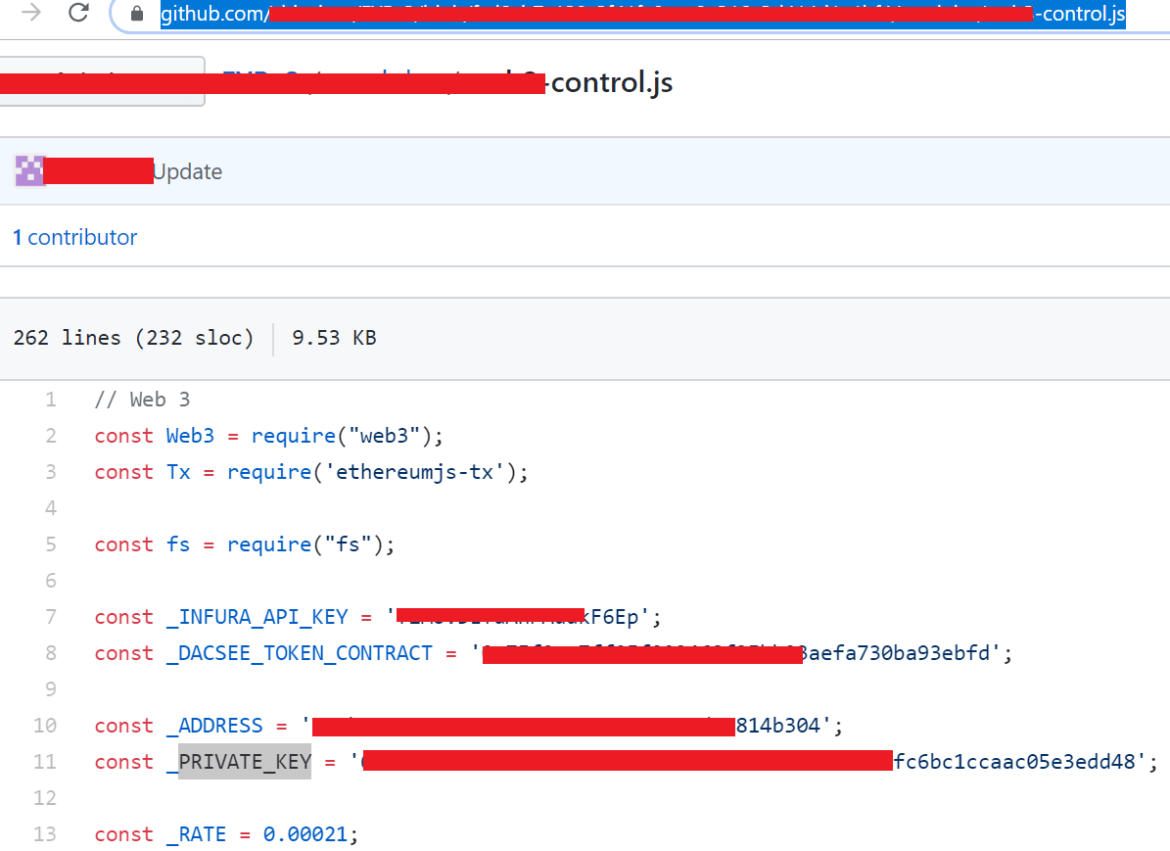The width and height of the screenshot is (1170, 851).
Task: Click the _RATE value 0.00021 on line 13
Action: click(304, 833)
